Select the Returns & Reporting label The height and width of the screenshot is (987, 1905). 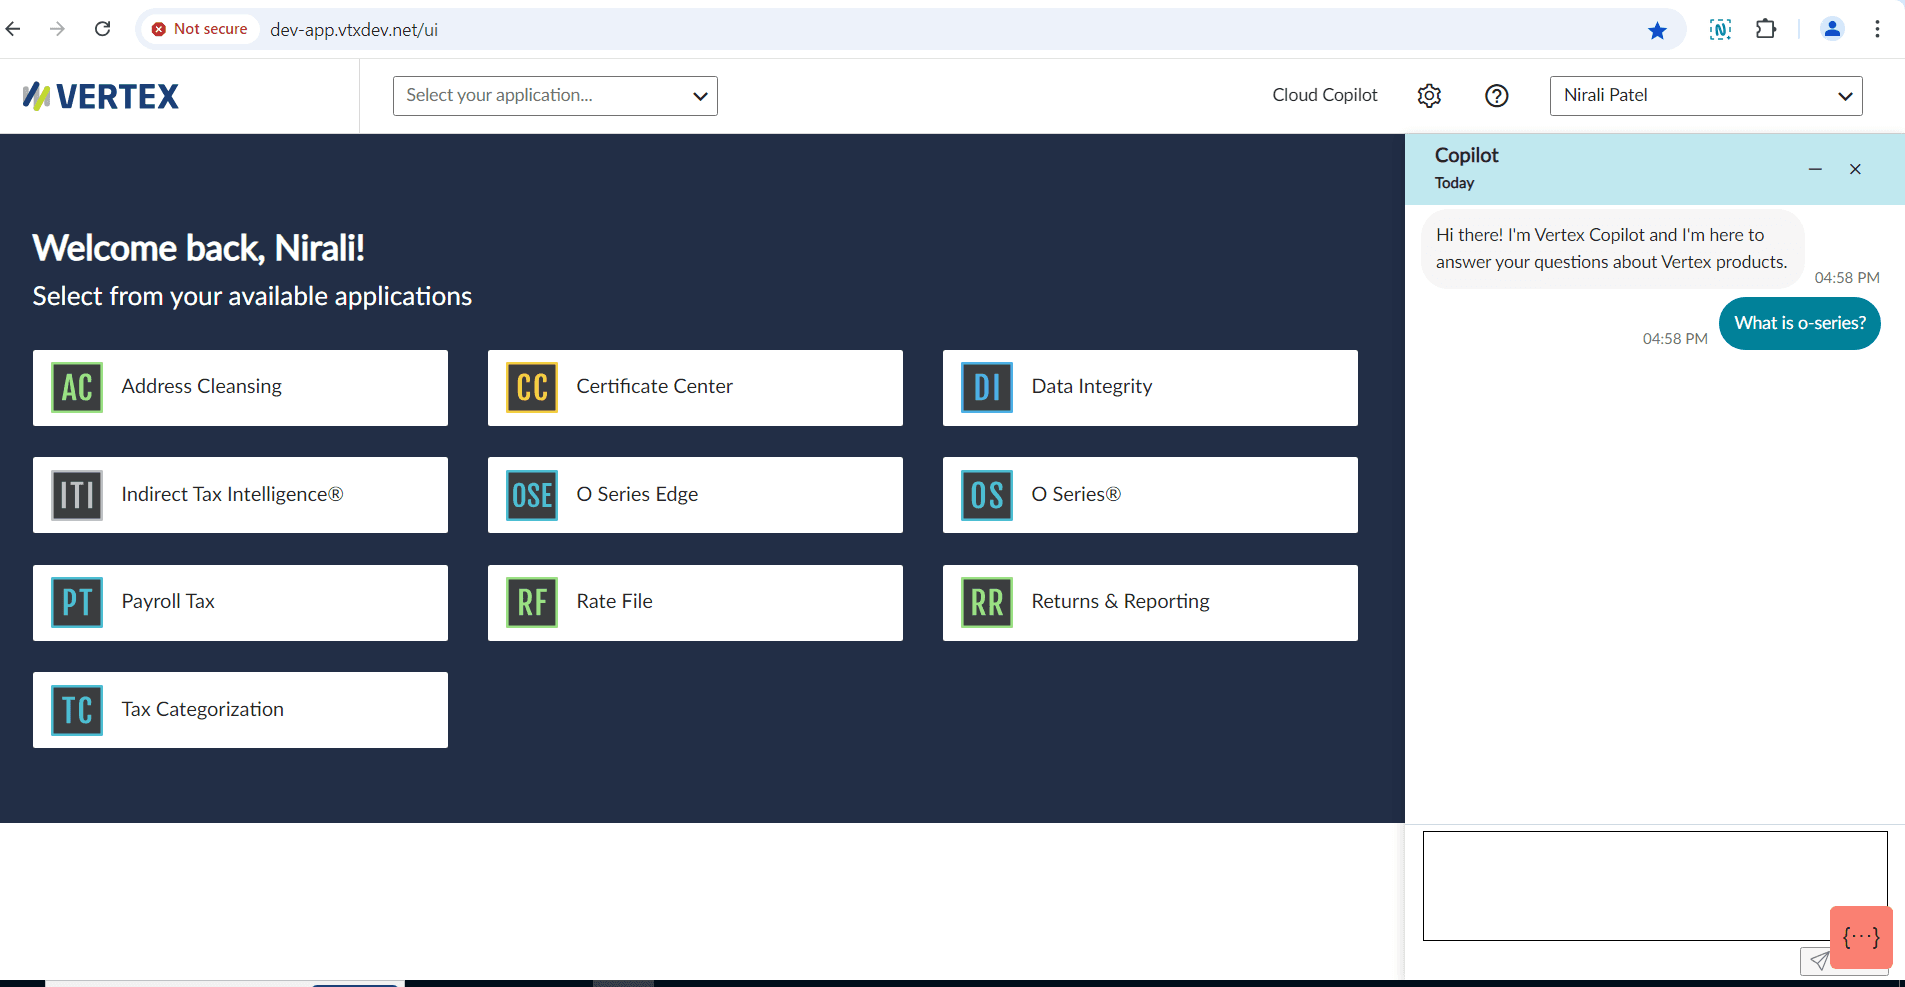click(1121, 601)
